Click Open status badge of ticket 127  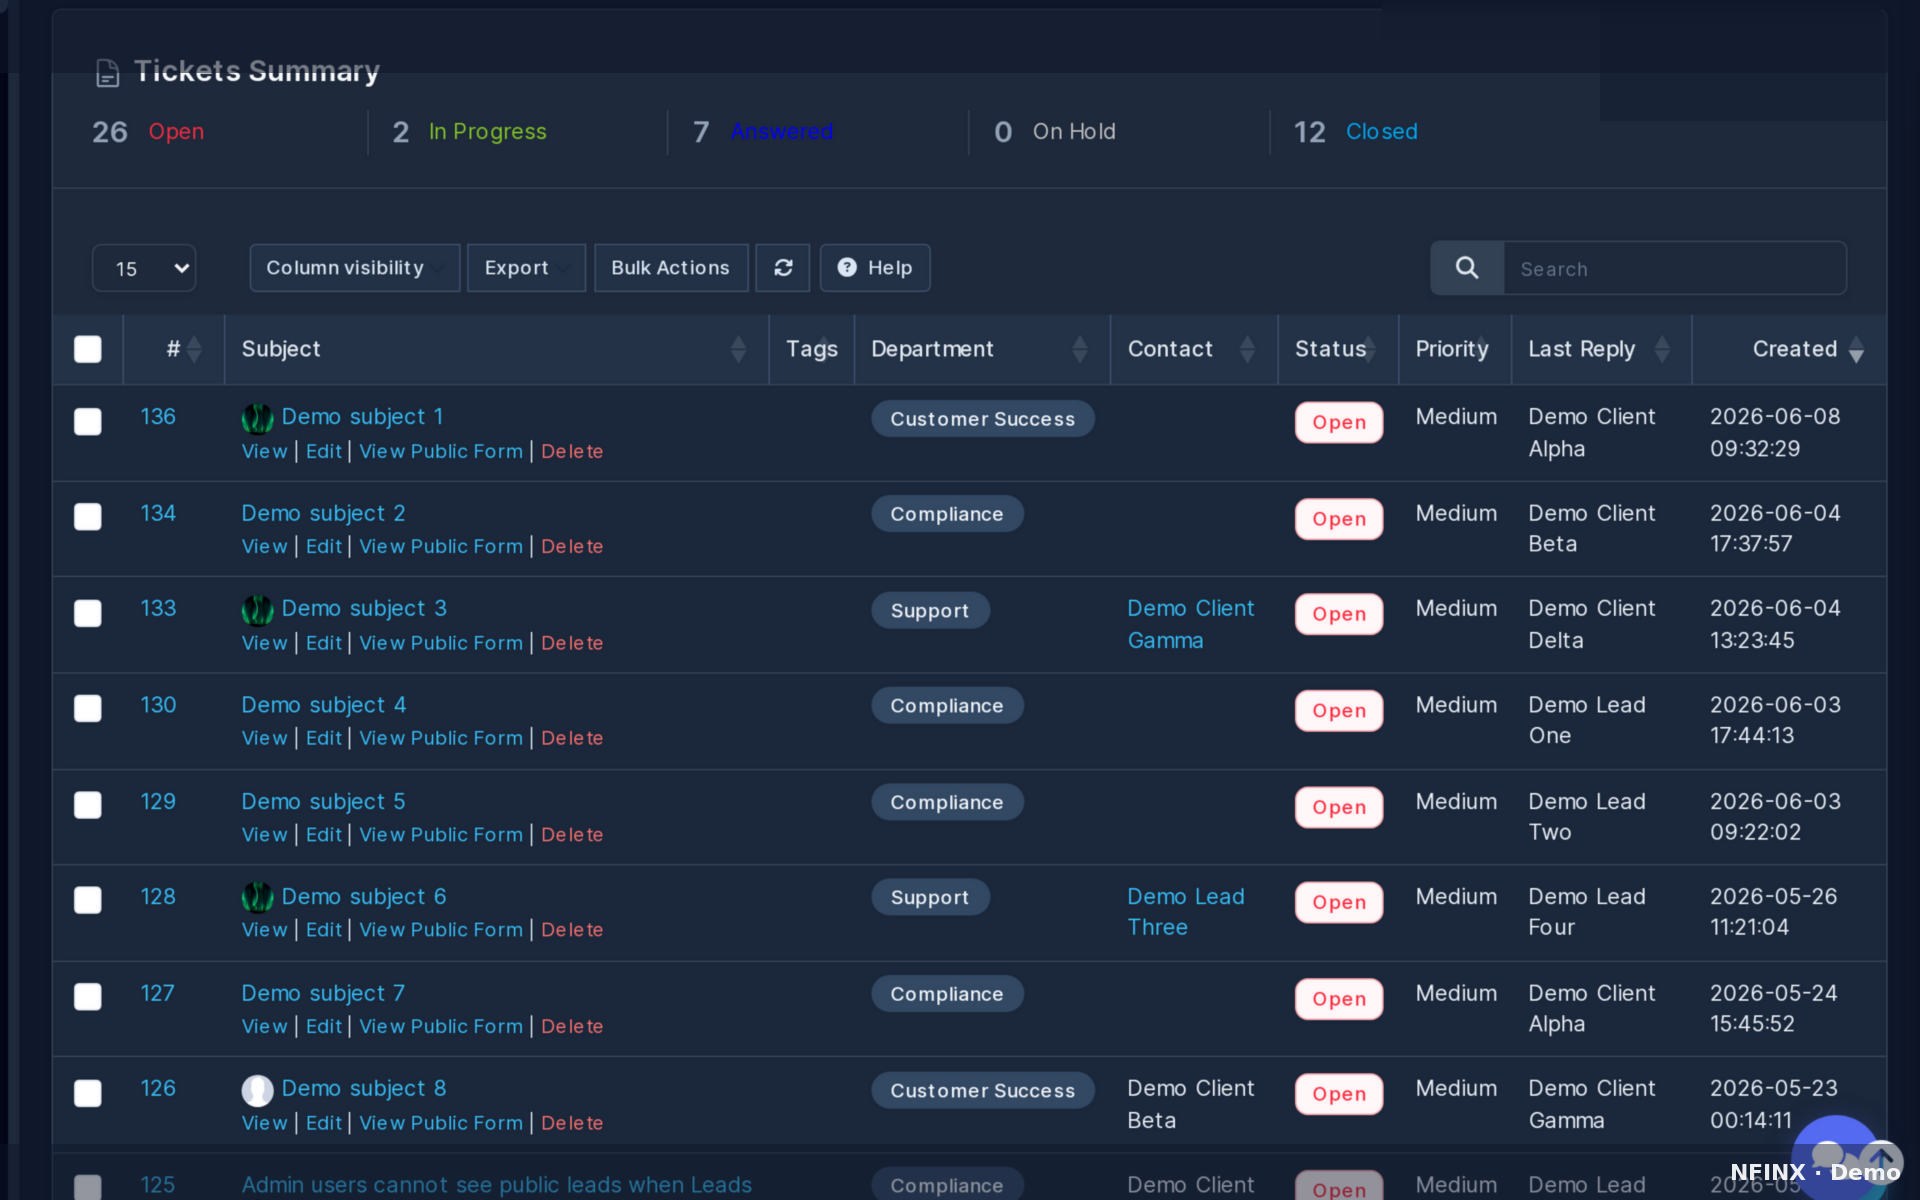pyautogui.click(x=1339, y=999)
